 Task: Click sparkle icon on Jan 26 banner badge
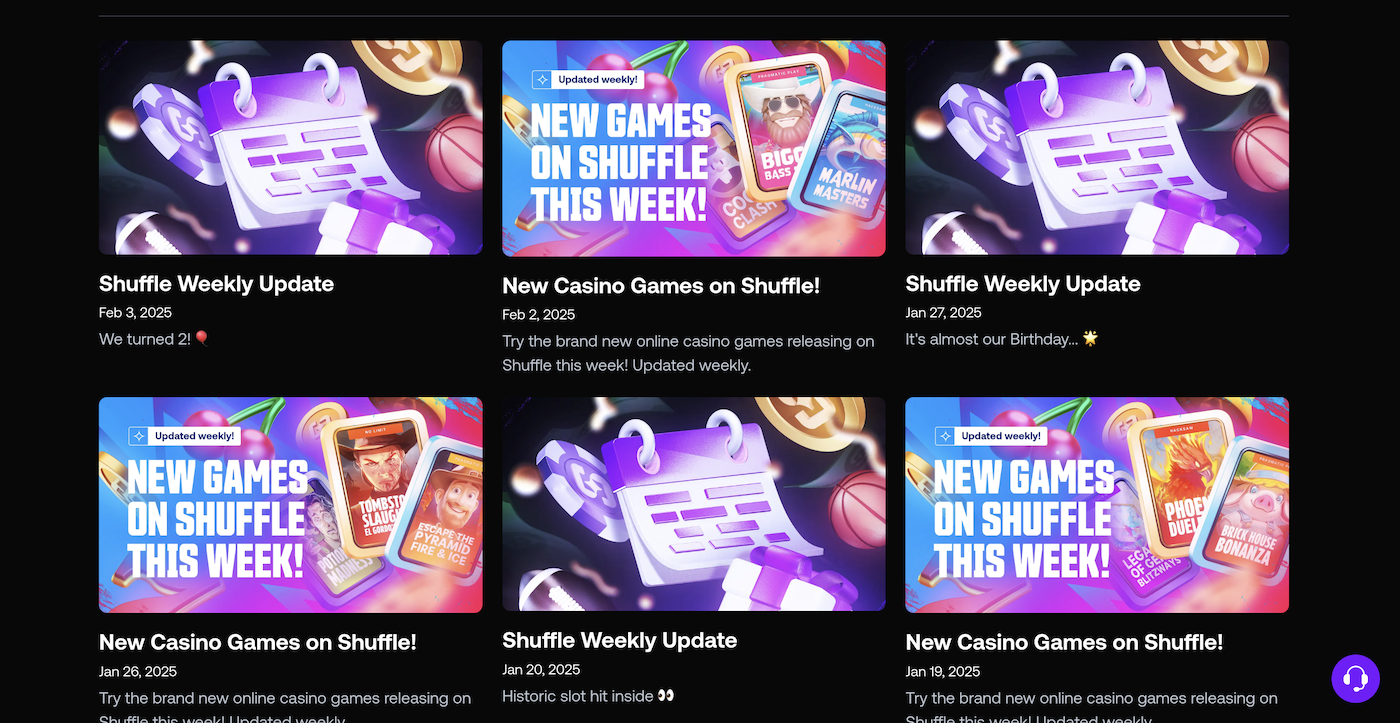(x=138, y=436)
